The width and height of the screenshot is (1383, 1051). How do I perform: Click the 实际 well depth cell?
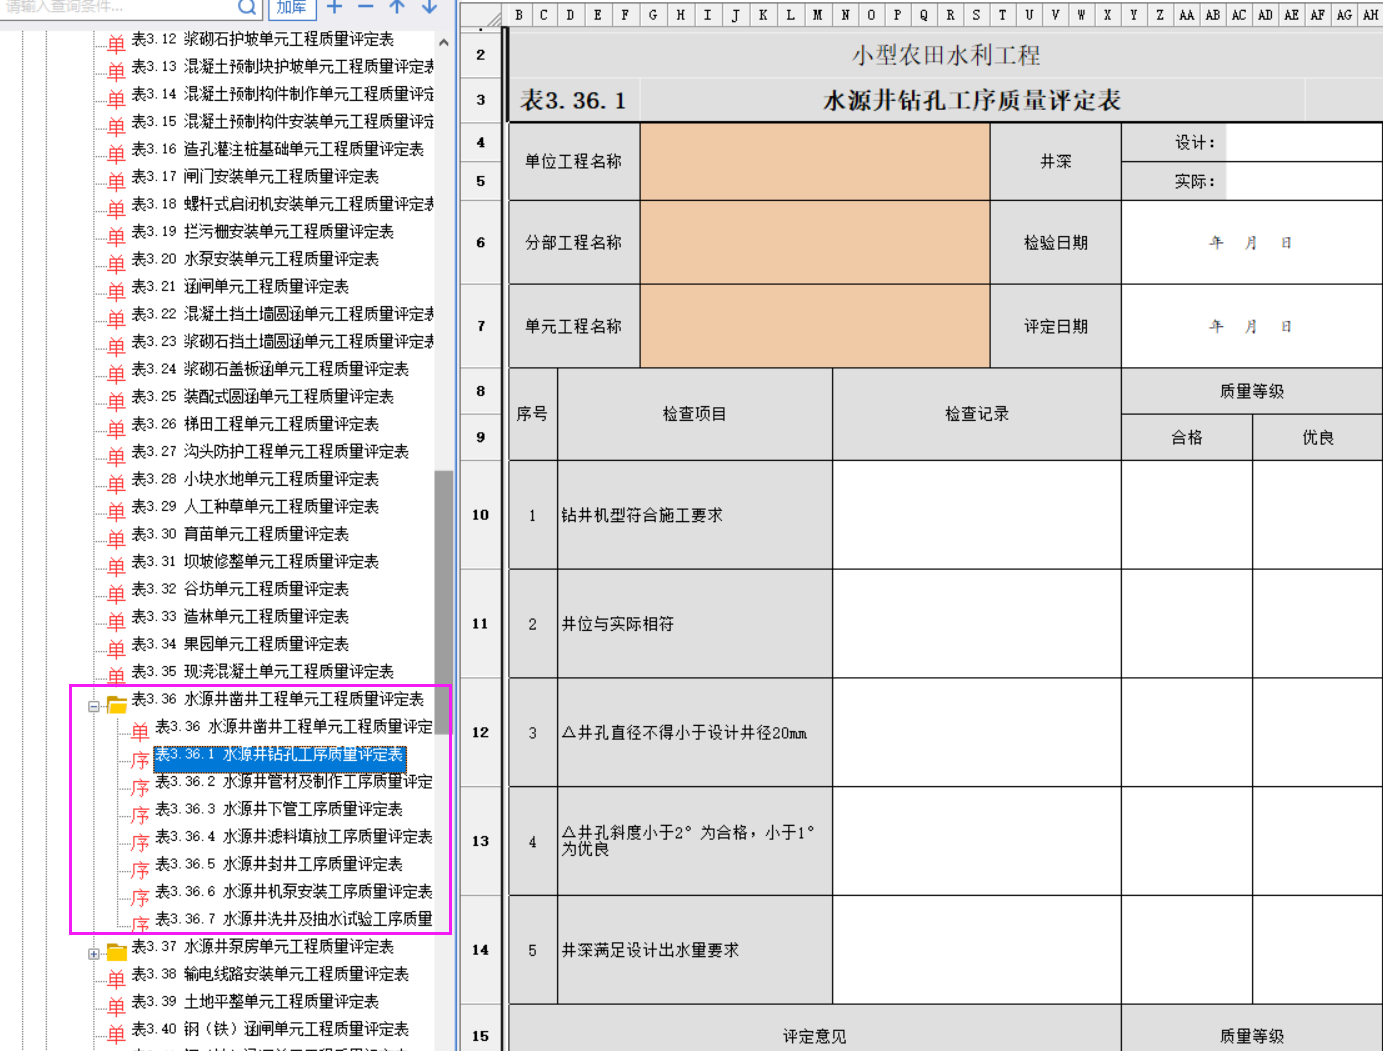1304,181
